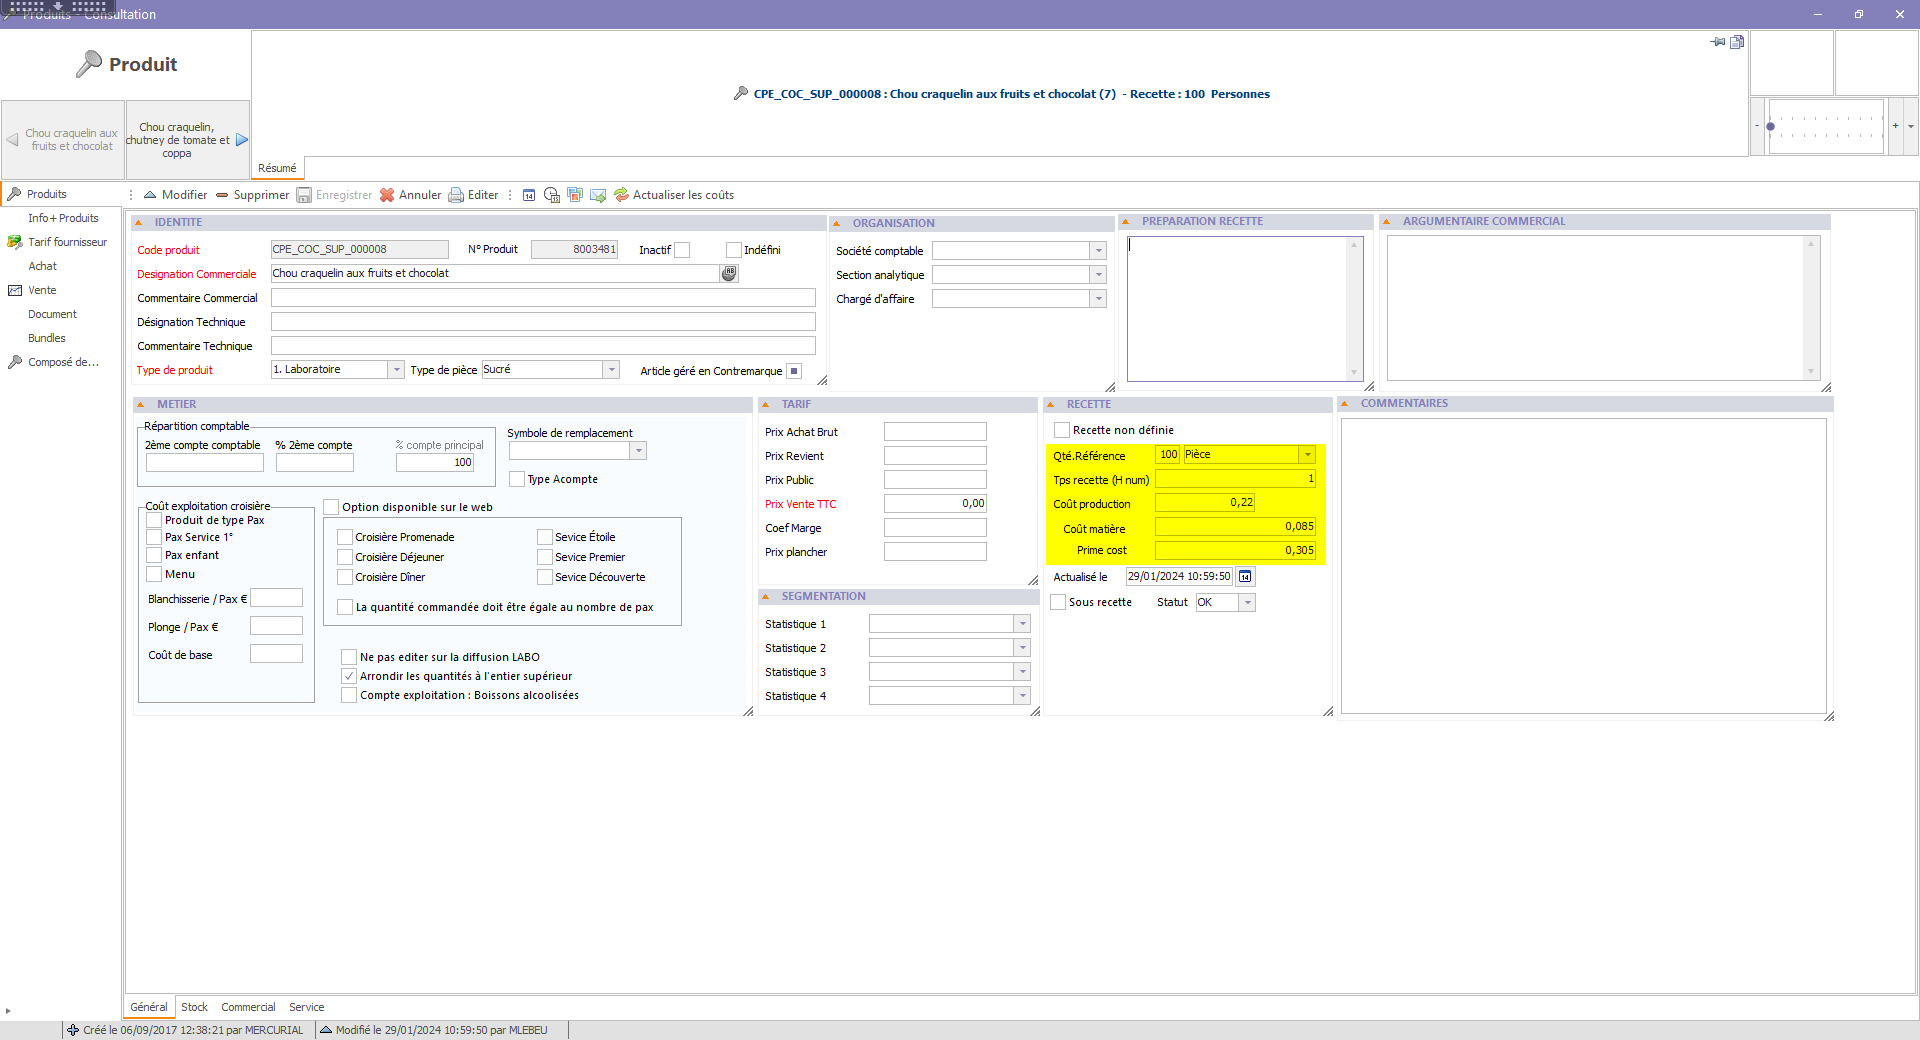
Task: Click the printer icon for Editer
Action: click(456, 195)
